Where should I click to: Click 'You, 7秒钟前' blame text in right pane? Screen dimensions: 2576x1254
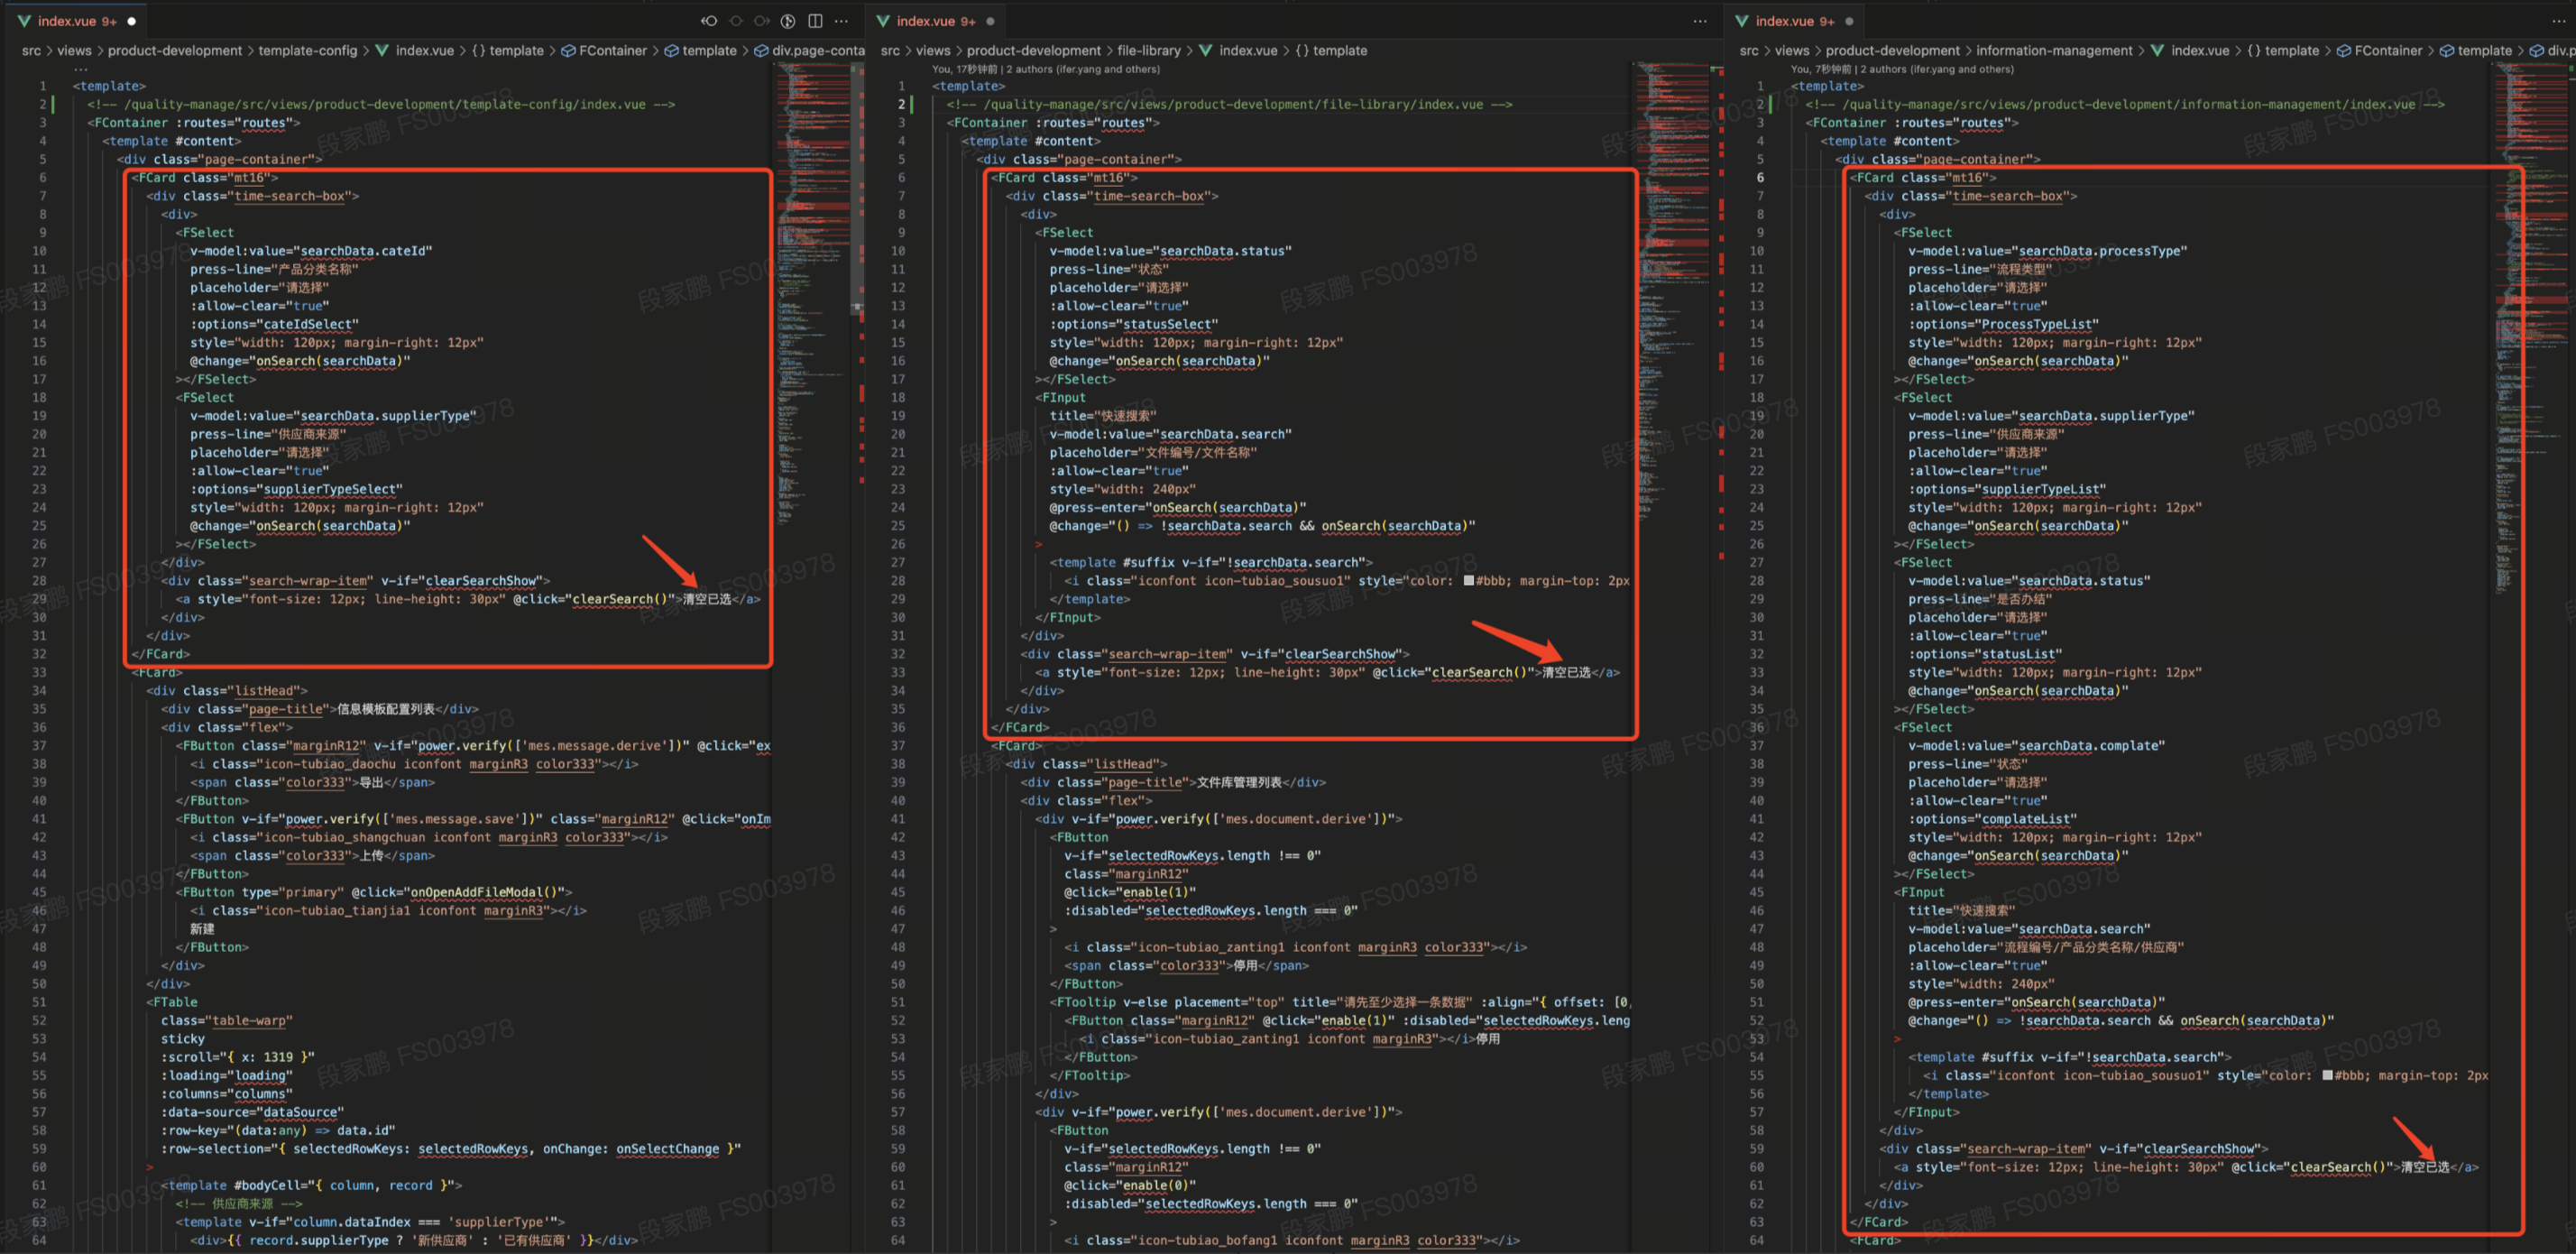click(x=1821, y=69)
